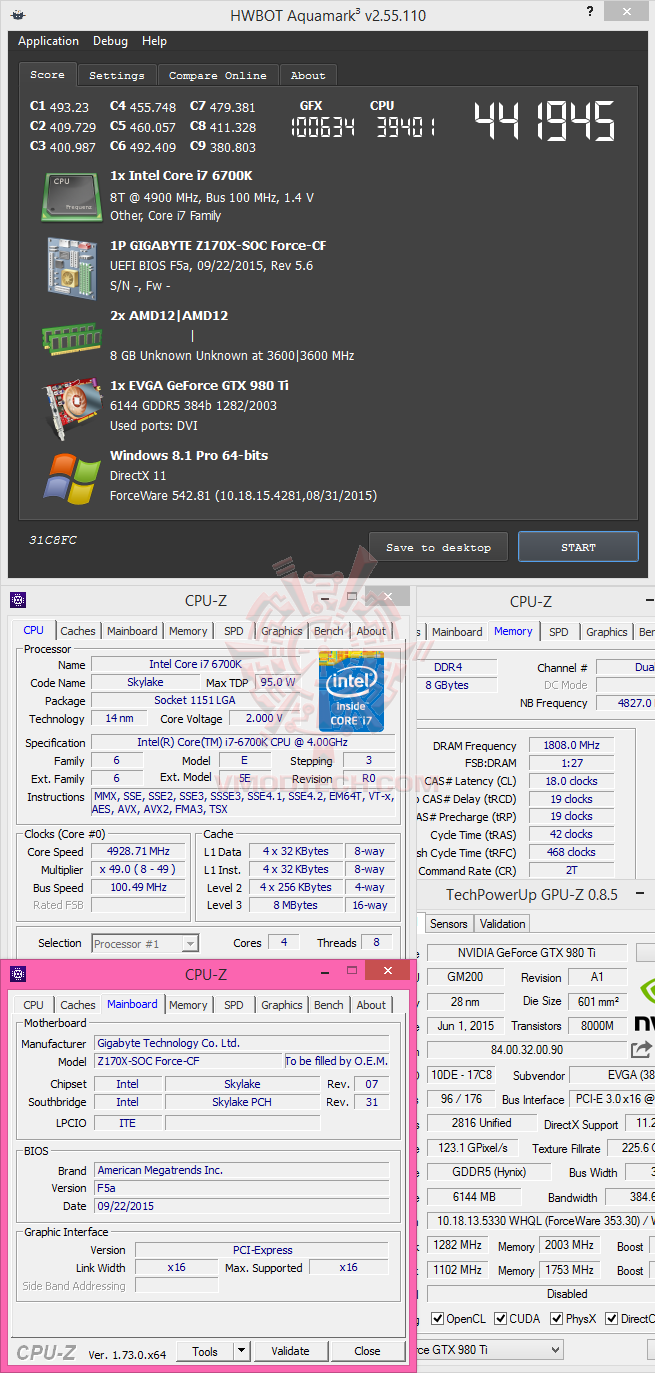Open Bench tab in the CPU-Z CPU window
The image size is (655, 1373).
[329, 631]
